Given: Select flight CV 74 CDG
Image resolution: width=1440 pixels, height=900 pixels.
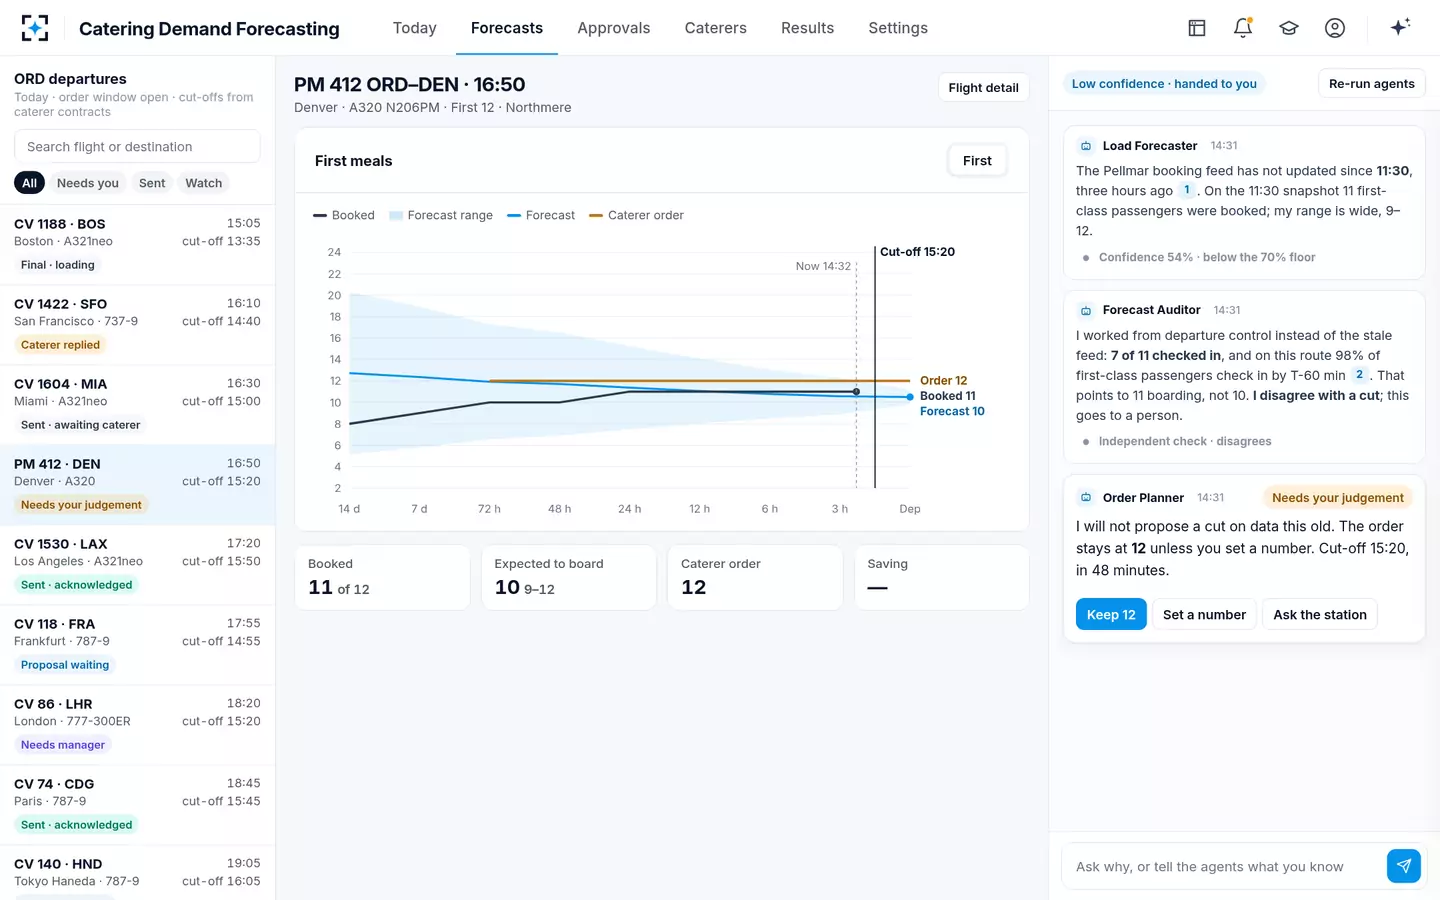Looking at the screenshot, I should (137, 805).
